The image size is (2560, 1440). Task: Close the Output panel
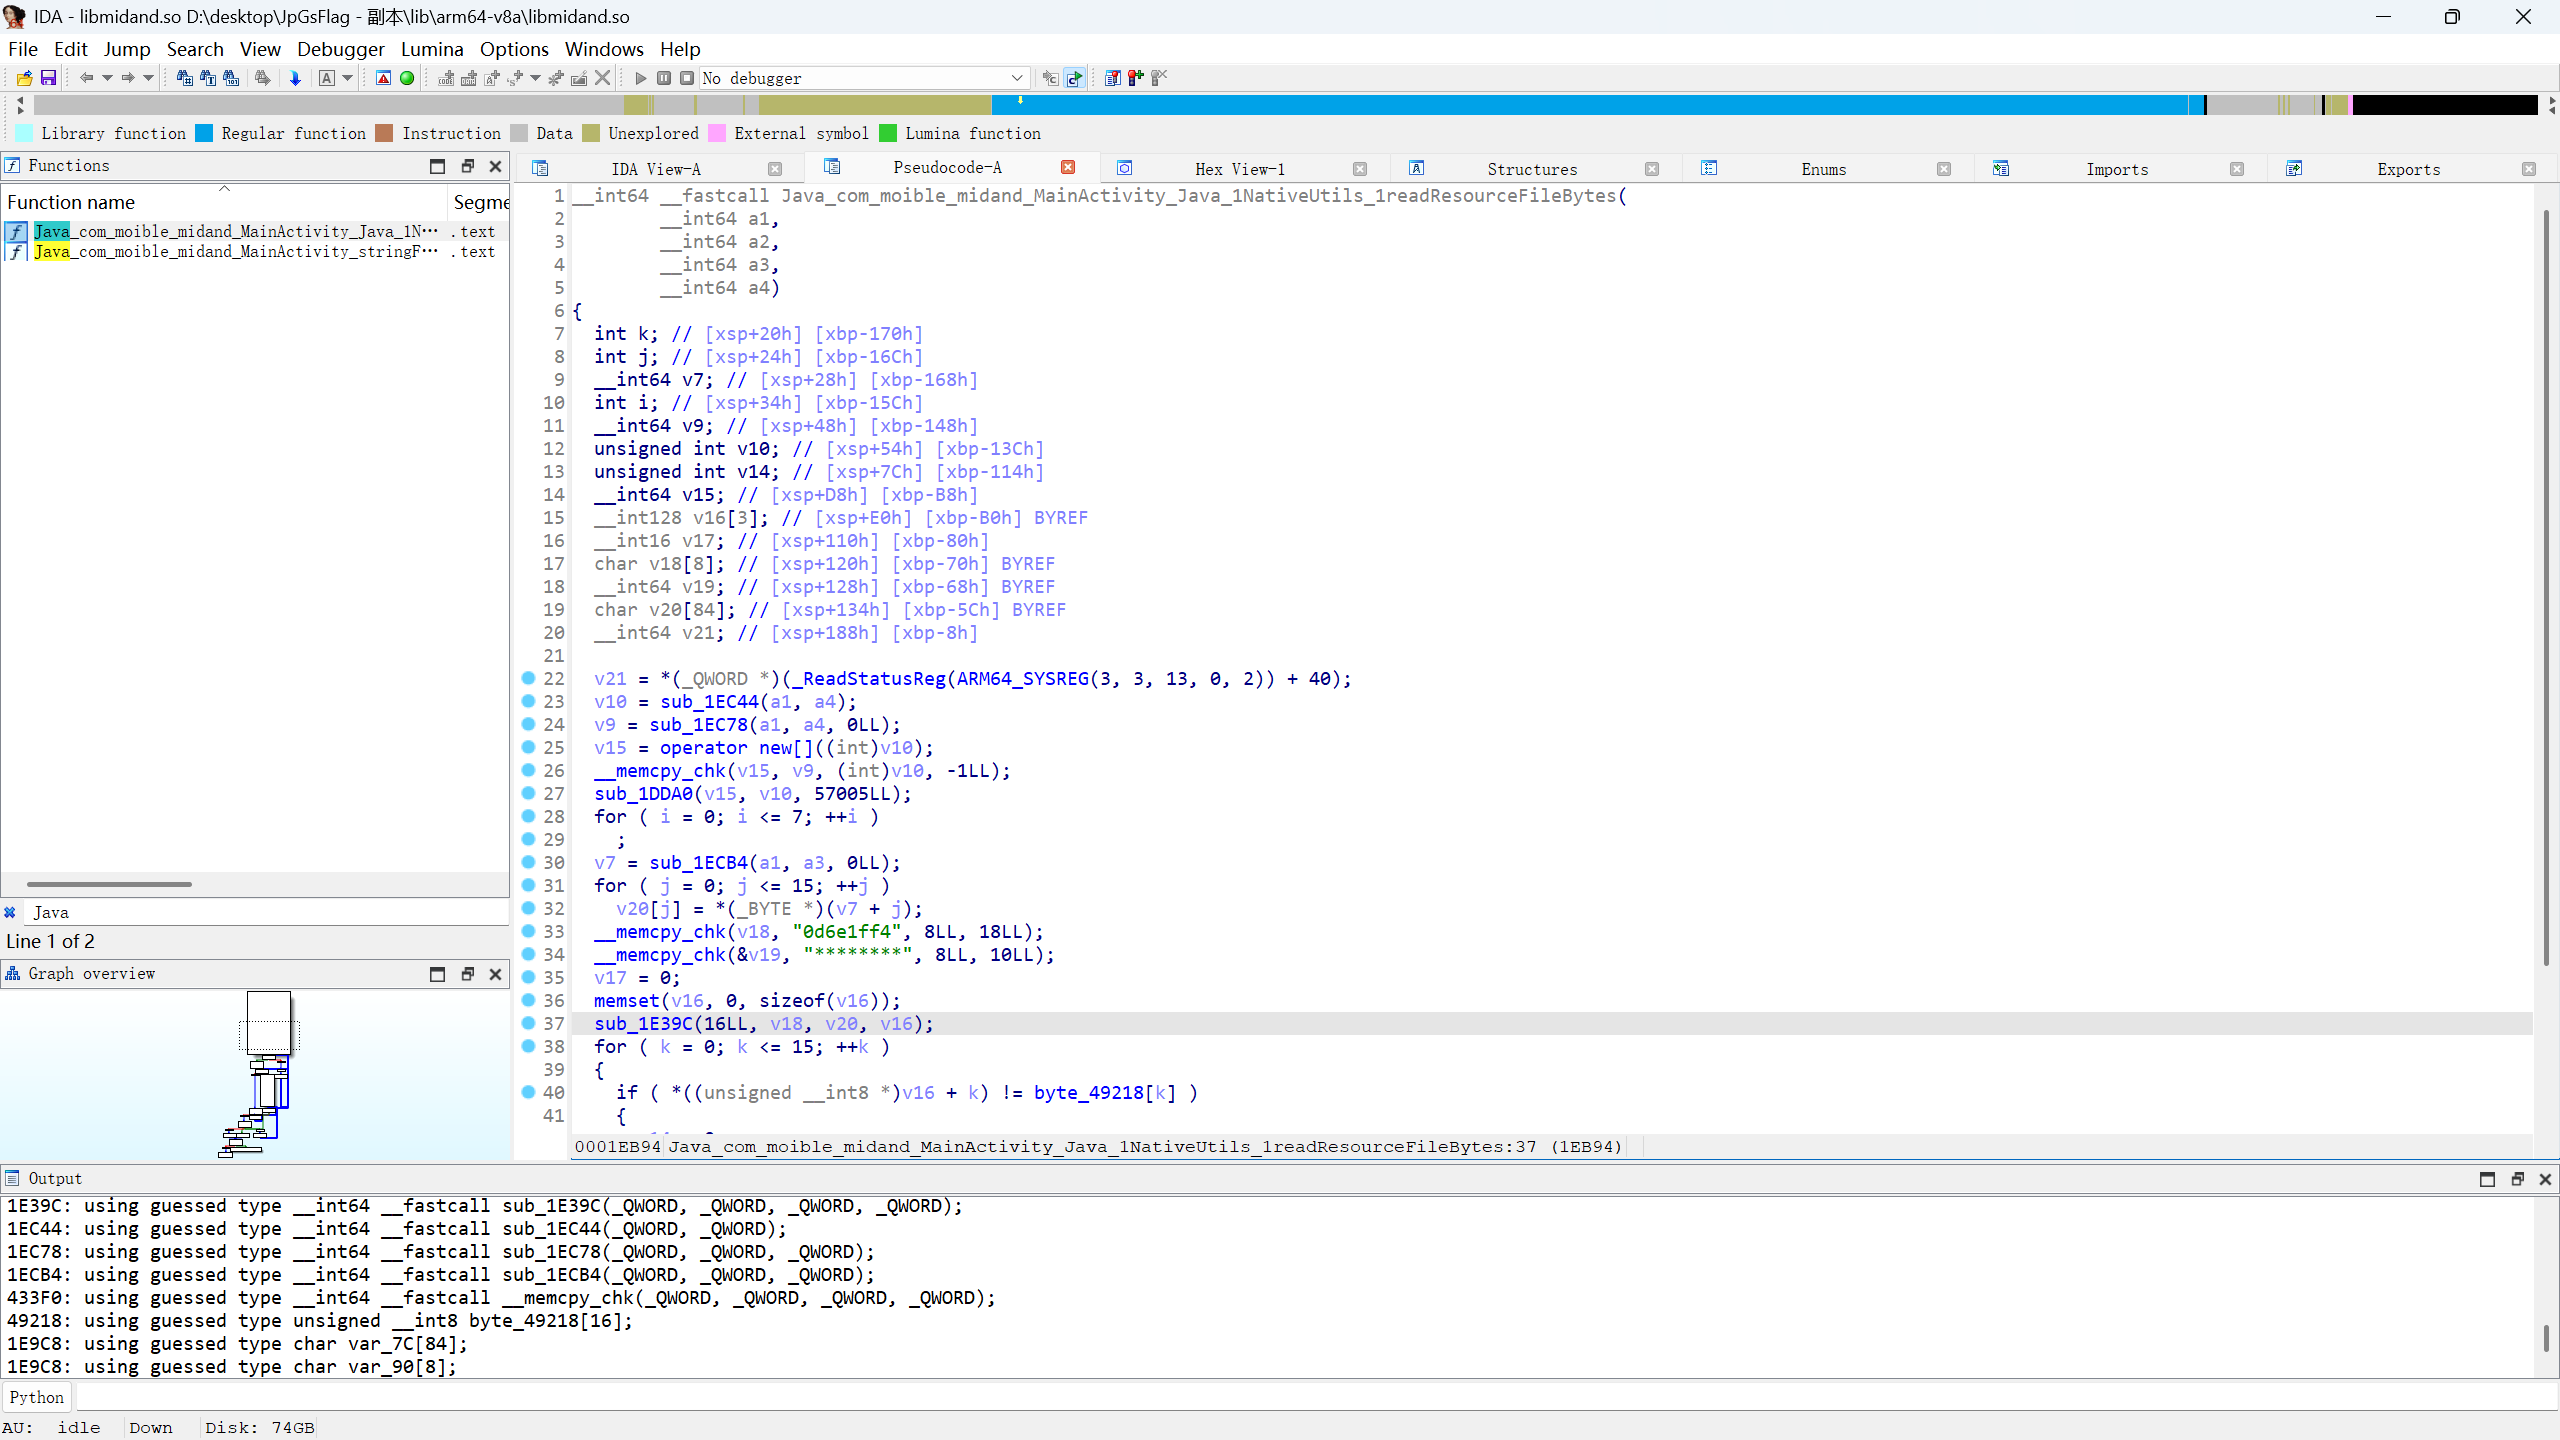(2545, 1179)
